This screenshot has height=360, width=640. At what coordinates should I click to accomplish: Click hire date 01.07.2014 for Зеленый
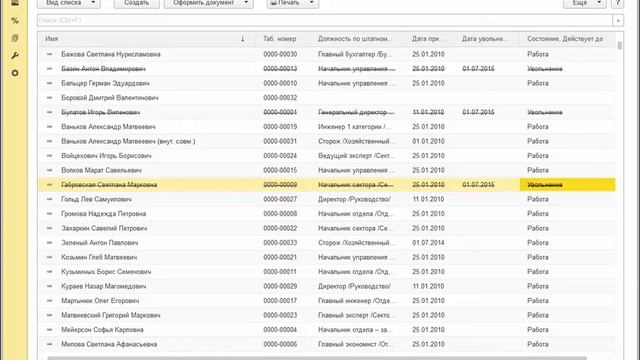[428, 242]
